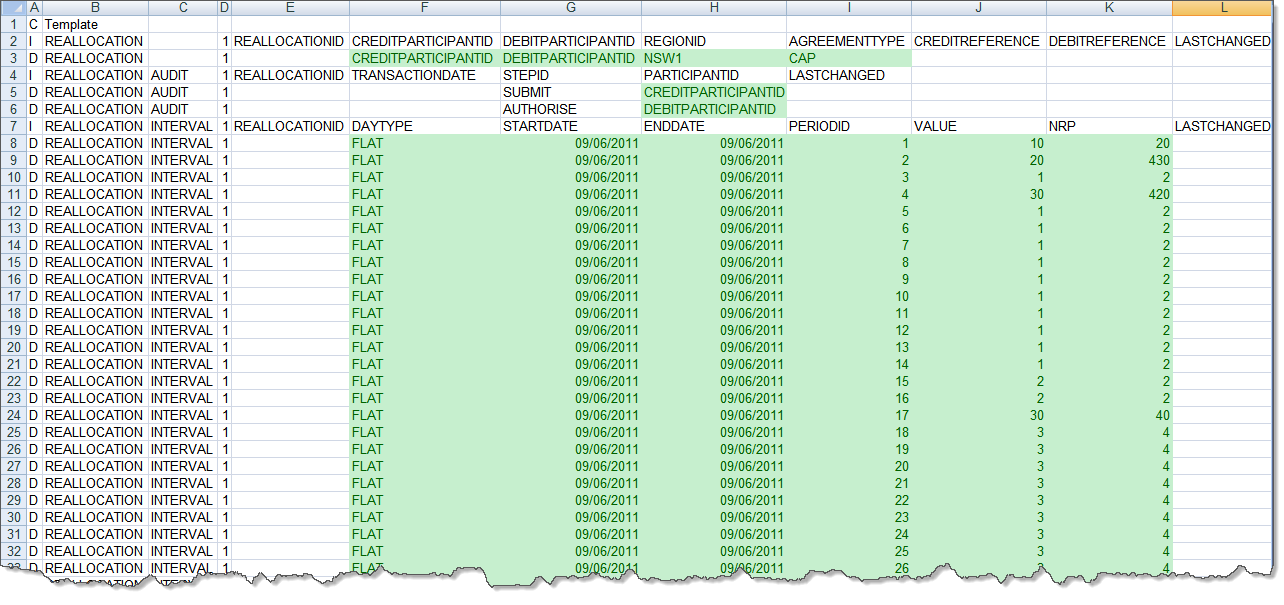Screen dimensions: 1284x605
Task: Select the TRANSACTIONDATE heading cell
Action: tap(424, 76)
